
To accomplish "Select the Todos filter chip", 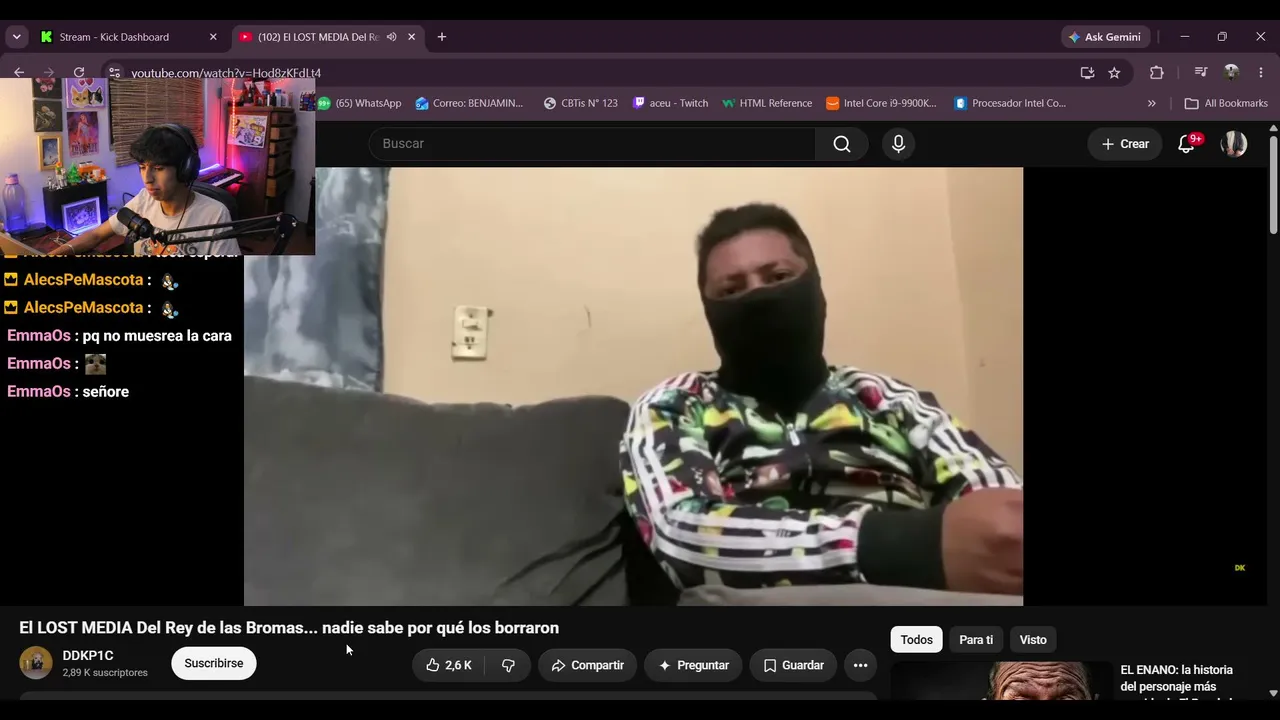I will [x=917, y=640].
